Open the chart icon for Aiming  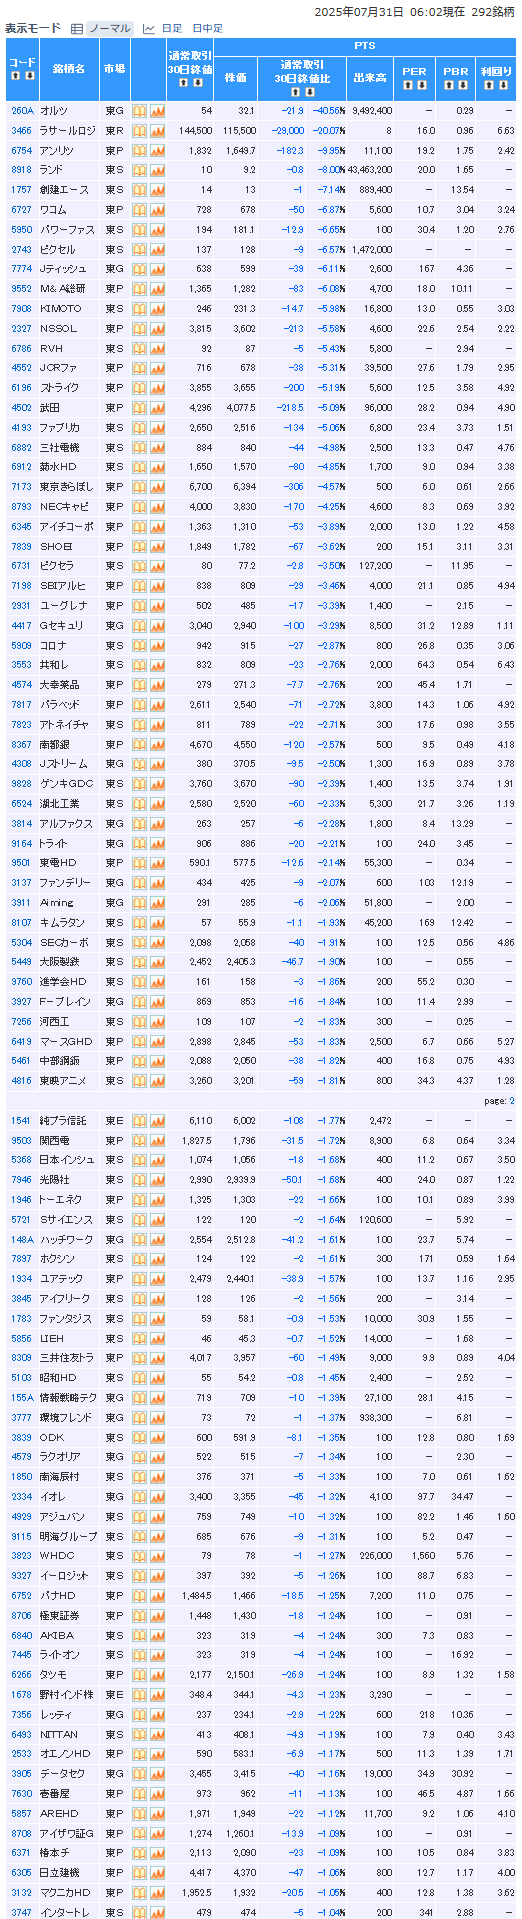coord(157,903)
